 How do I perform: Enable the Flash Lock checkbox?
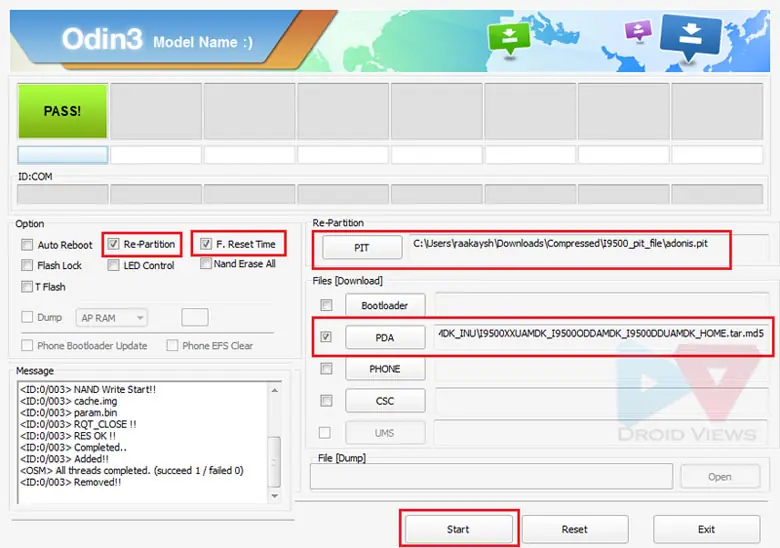pos(27,265)
